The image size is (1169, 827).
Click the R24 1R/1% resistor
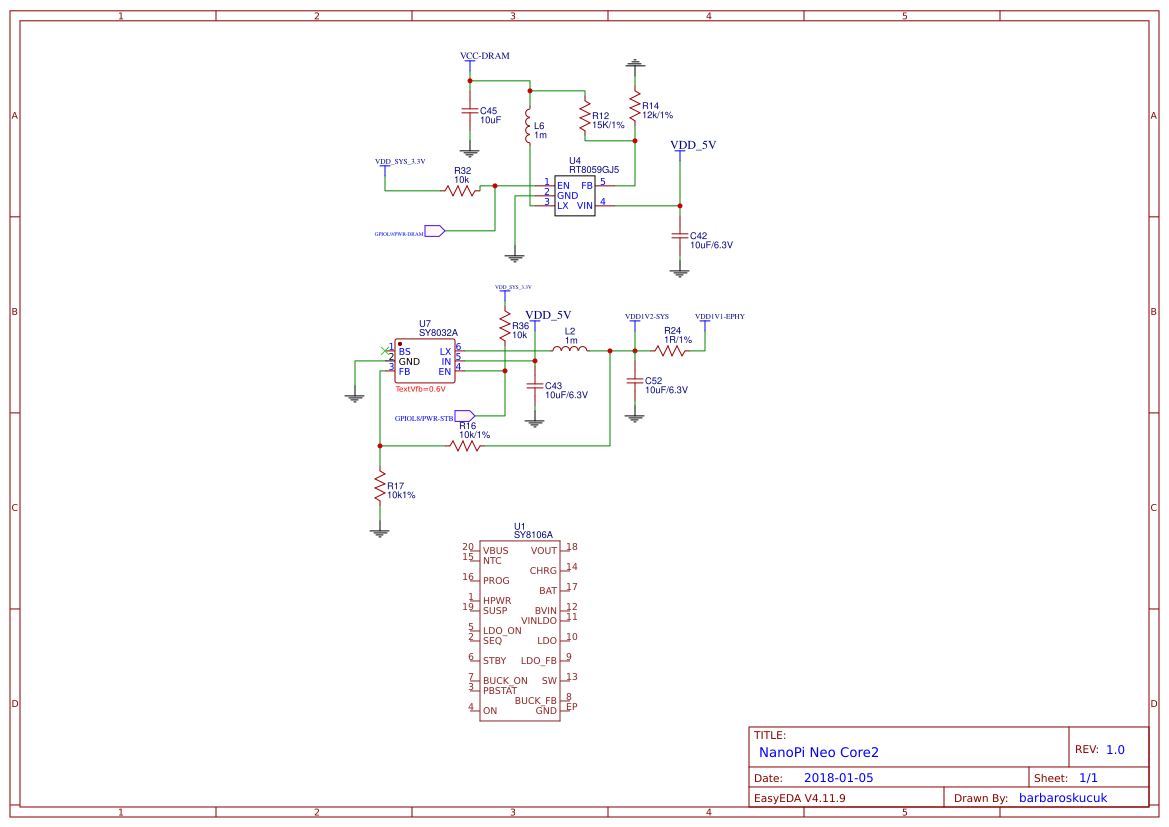(x=672, y=350)
